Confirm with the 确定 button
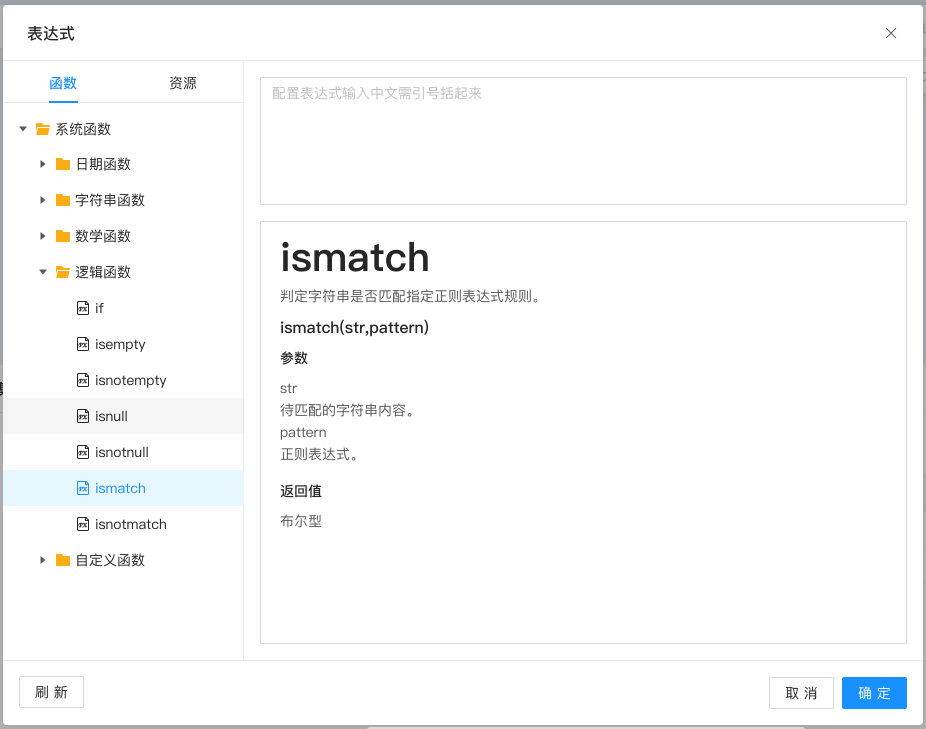 coord(874,693)
